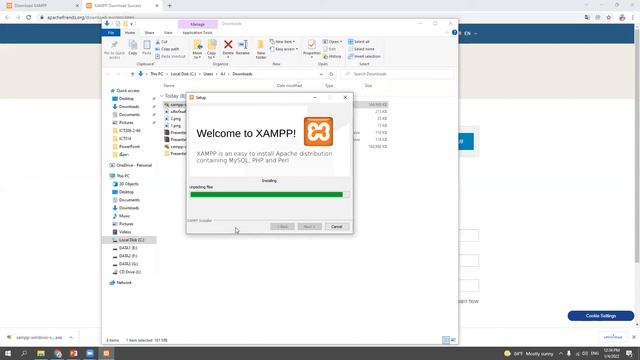Open a new Chrome tab
Image resolution: width=640 pixels, height=360 pixels.
click(170, 6)
